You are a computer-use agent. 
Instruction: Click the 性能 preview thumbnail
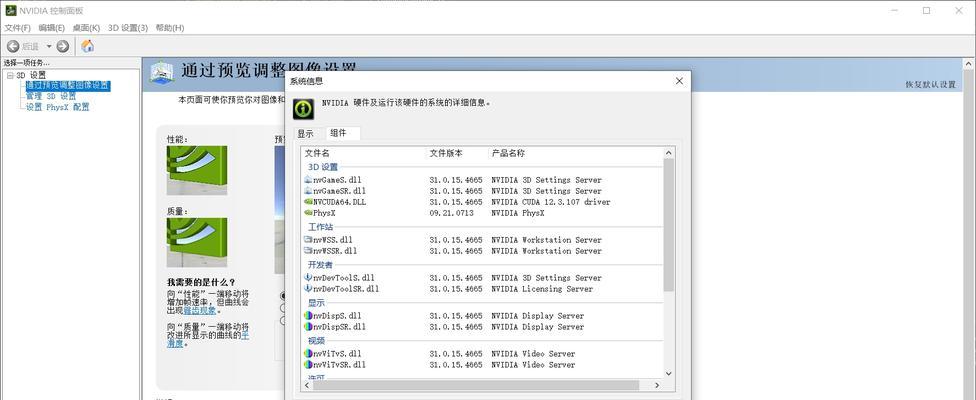pyautogui.click(x=197, y=170)
